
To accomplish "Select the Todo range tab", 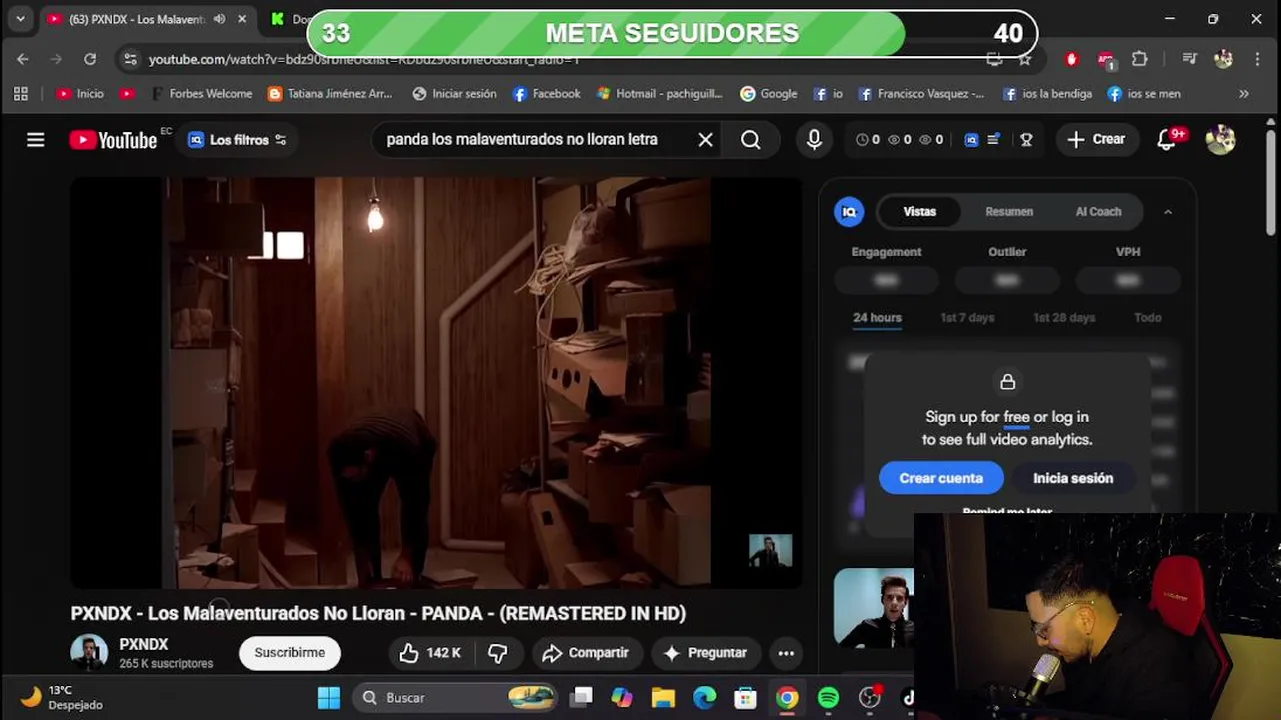I will (x=1147, y=318).
